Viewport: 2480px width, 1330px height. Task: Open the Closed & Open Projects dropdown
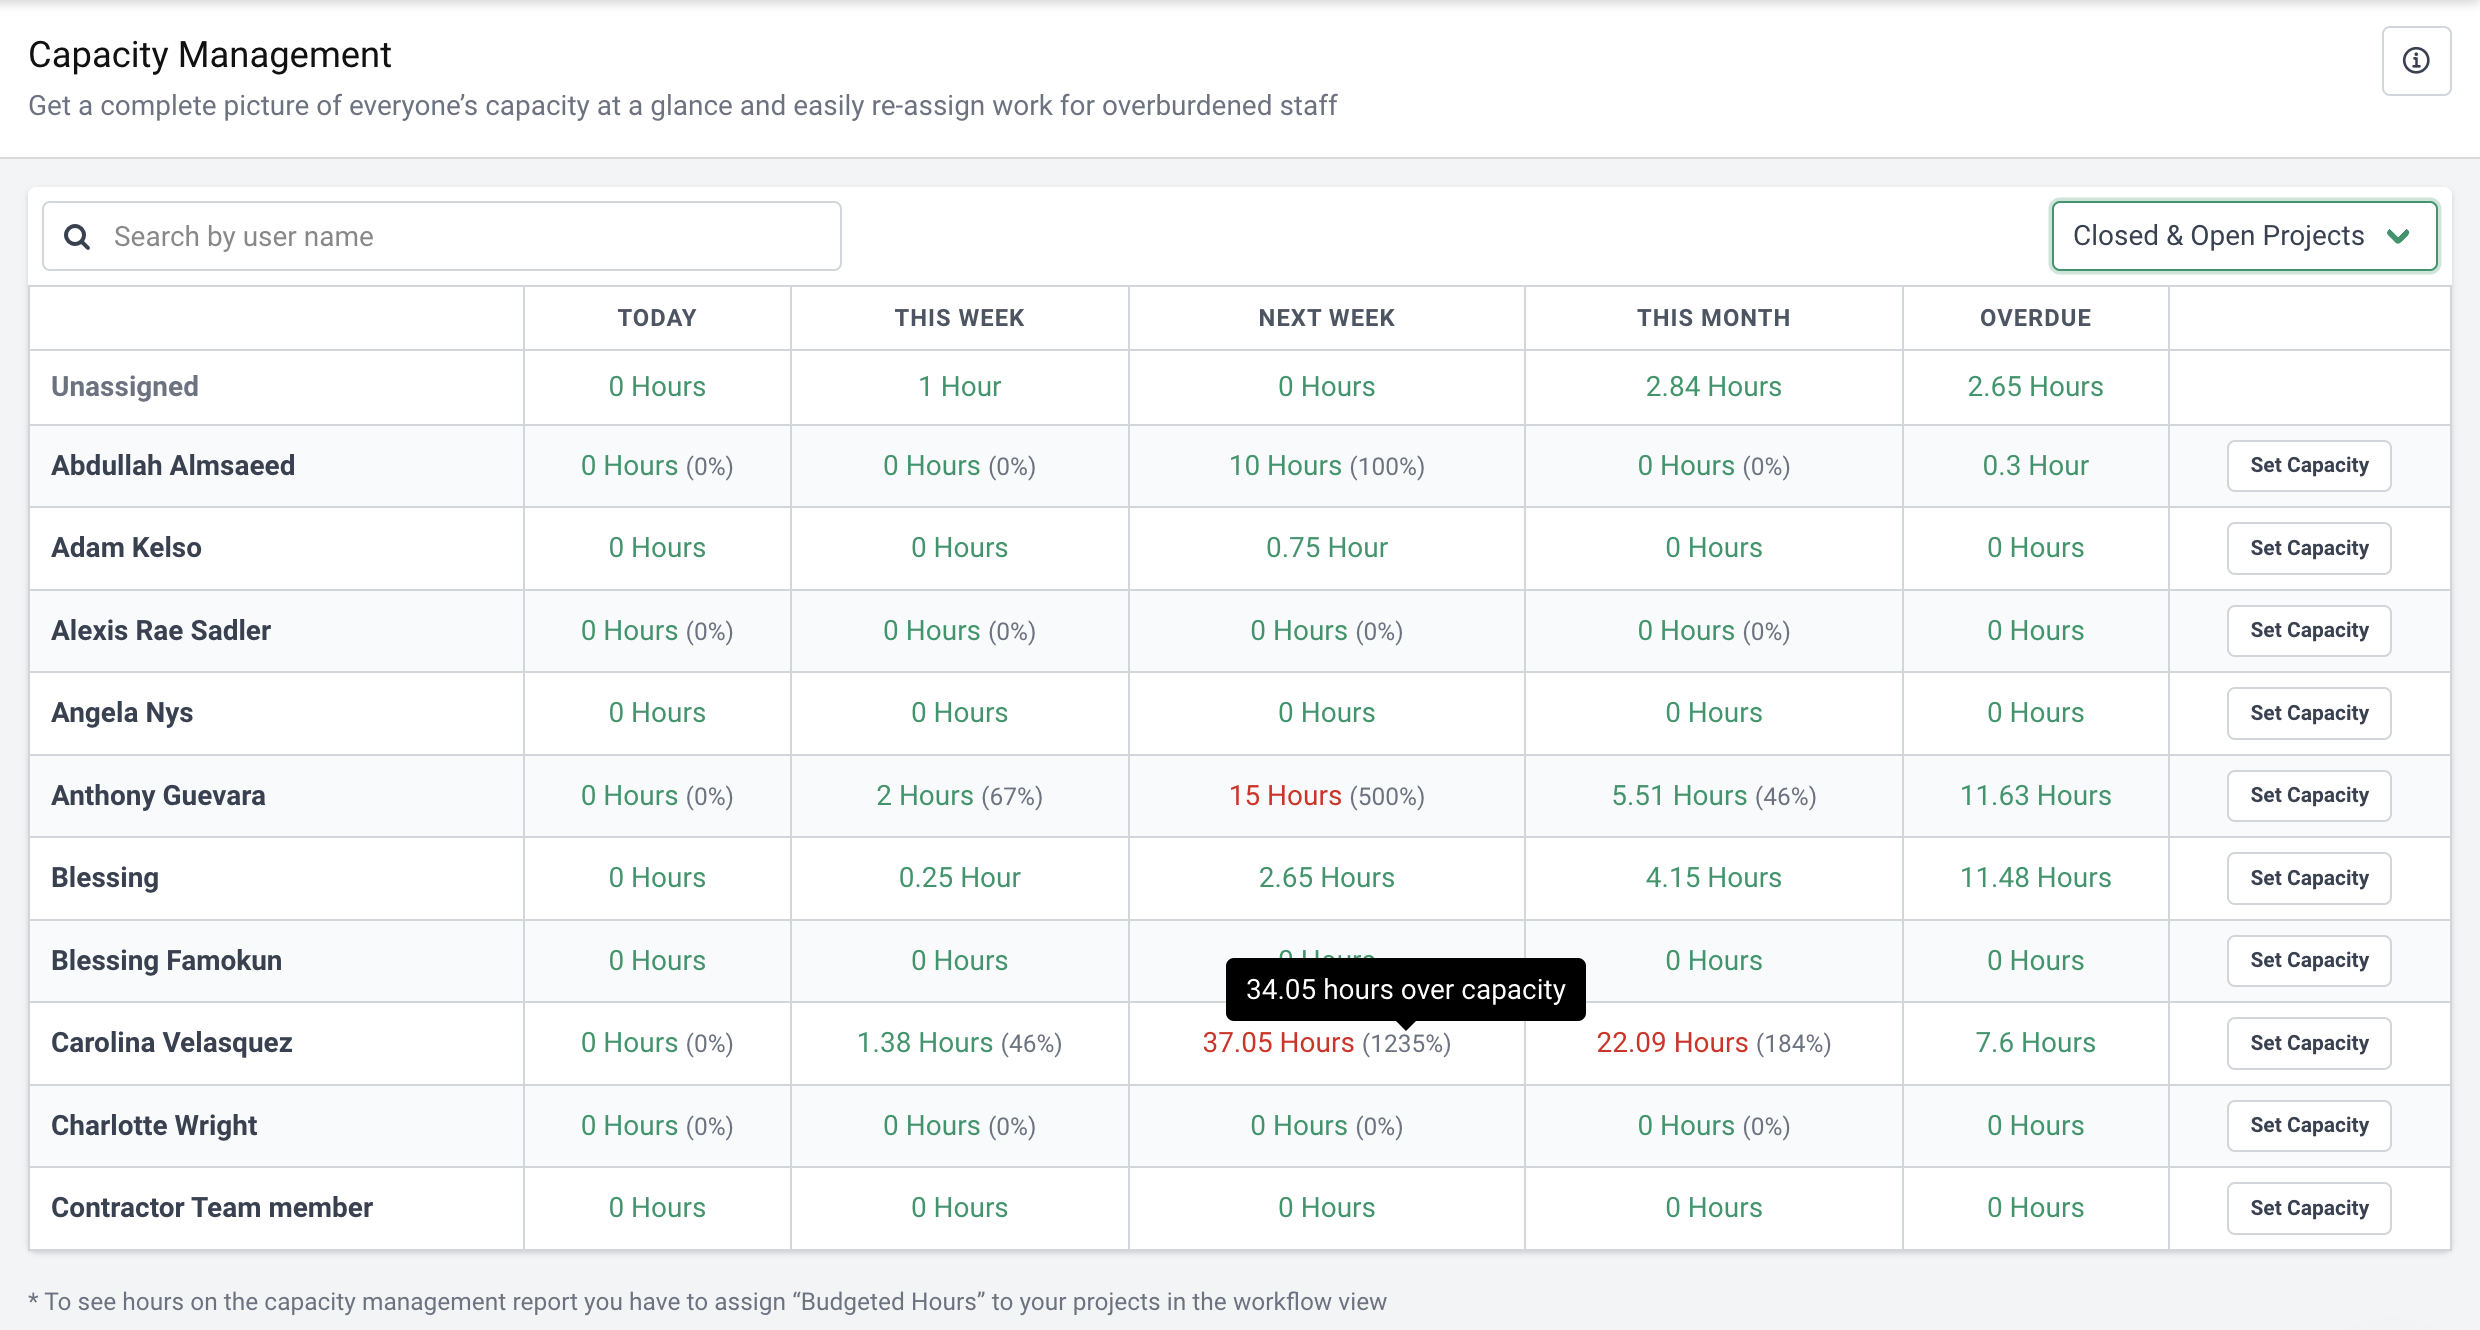(x=2244, y=236)
